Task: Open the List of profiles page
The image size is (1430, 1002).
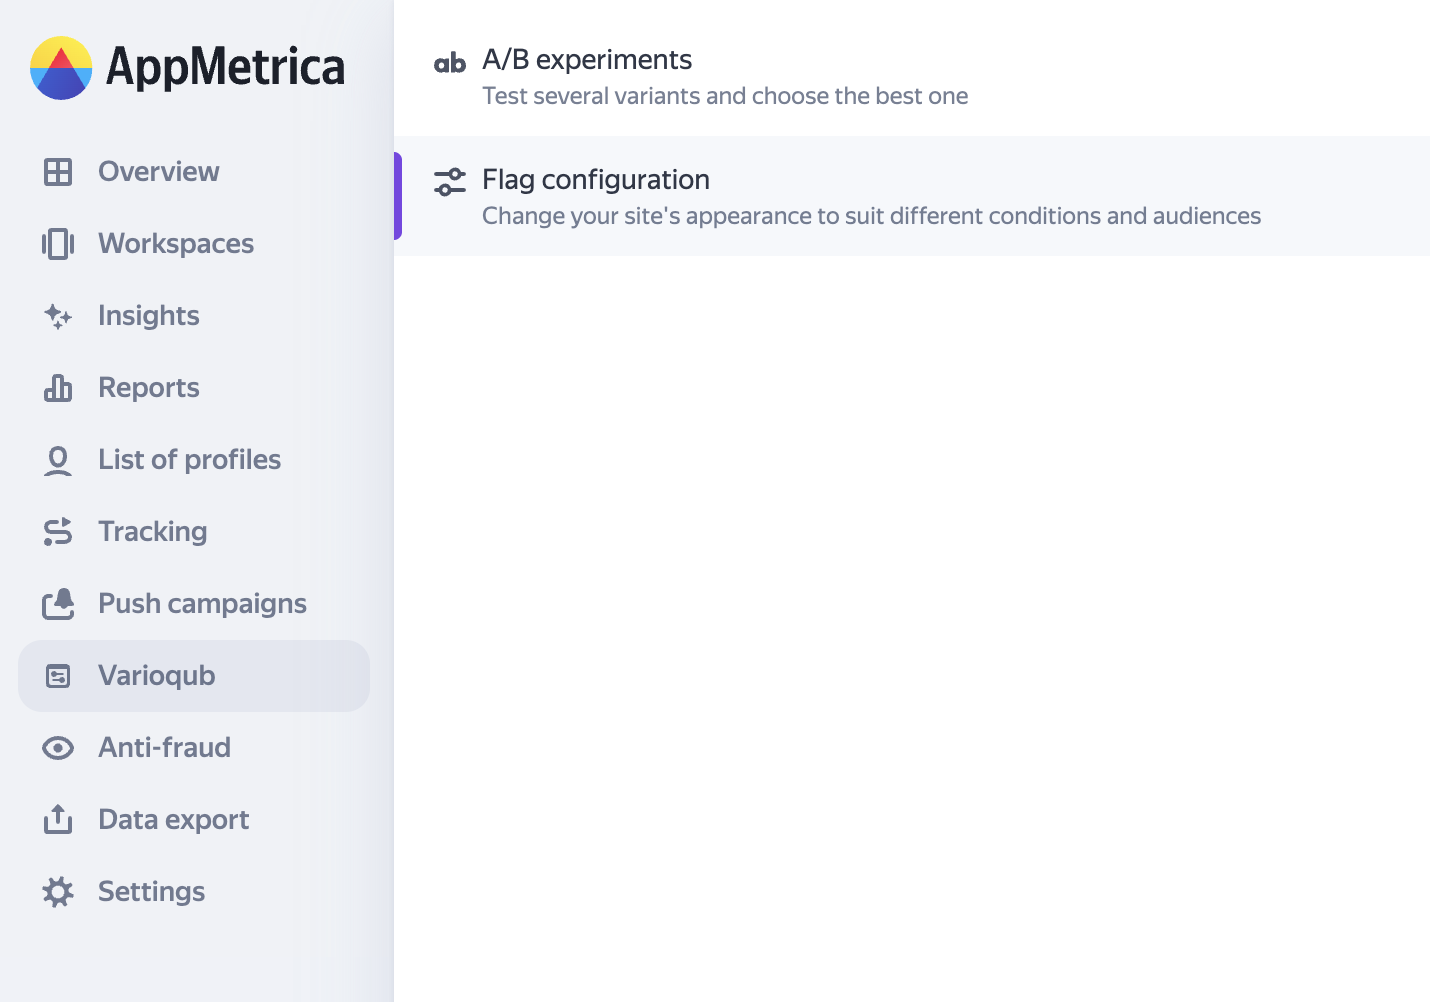Action: click(x=189, y=460)
